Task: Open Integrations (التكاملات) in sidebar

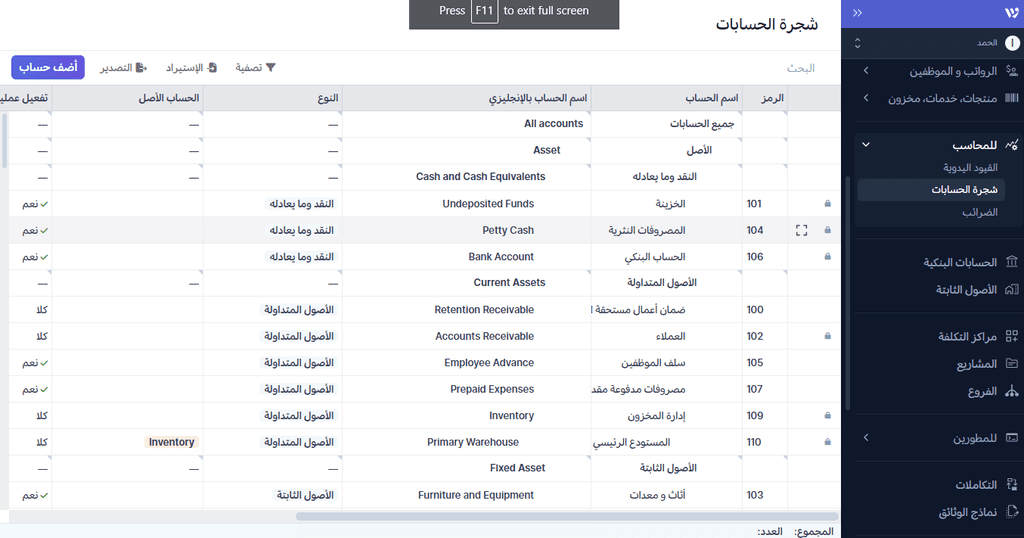Action: 976,484
